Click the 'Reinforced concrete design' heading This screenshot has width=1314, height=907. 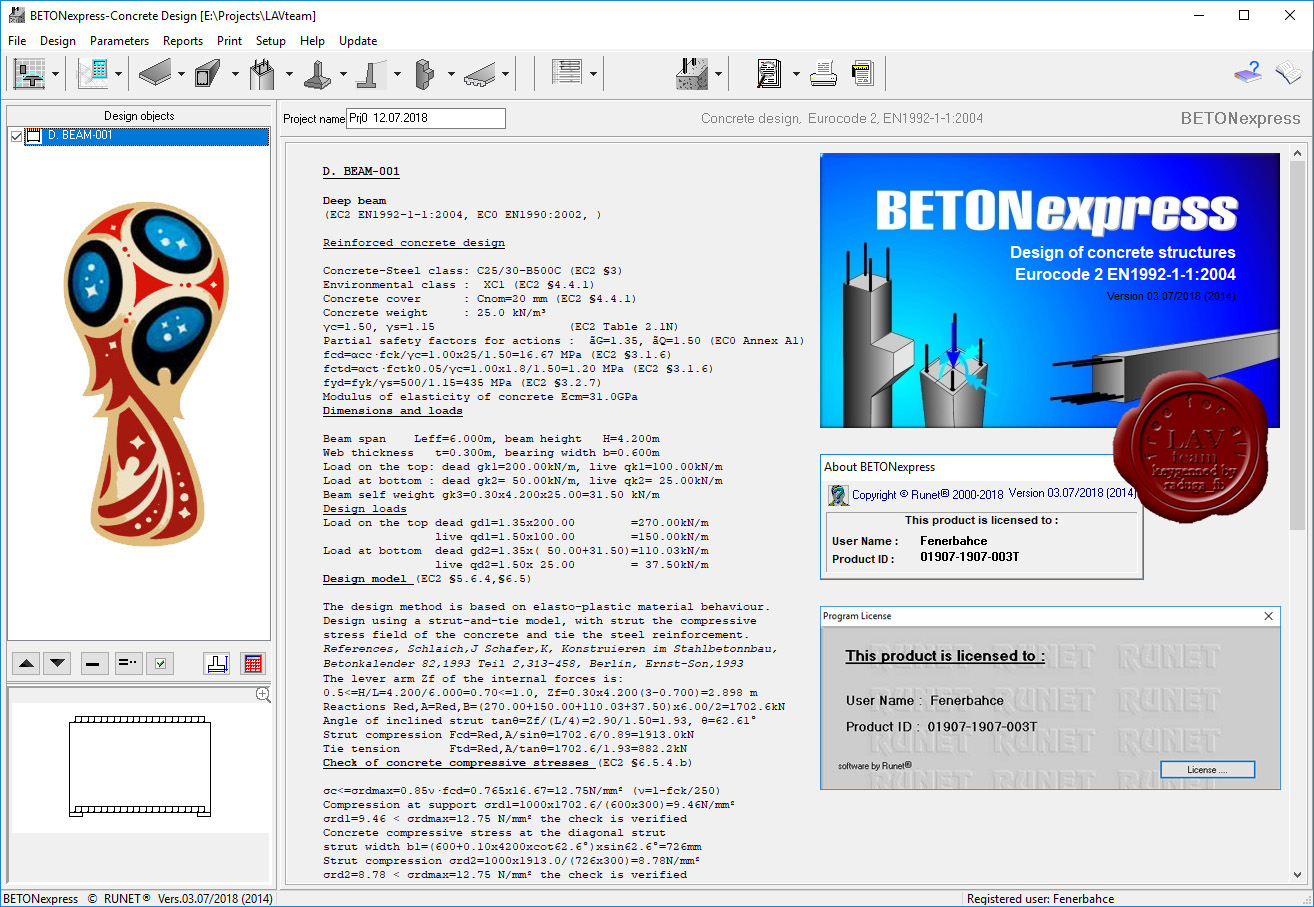(414, 243)
